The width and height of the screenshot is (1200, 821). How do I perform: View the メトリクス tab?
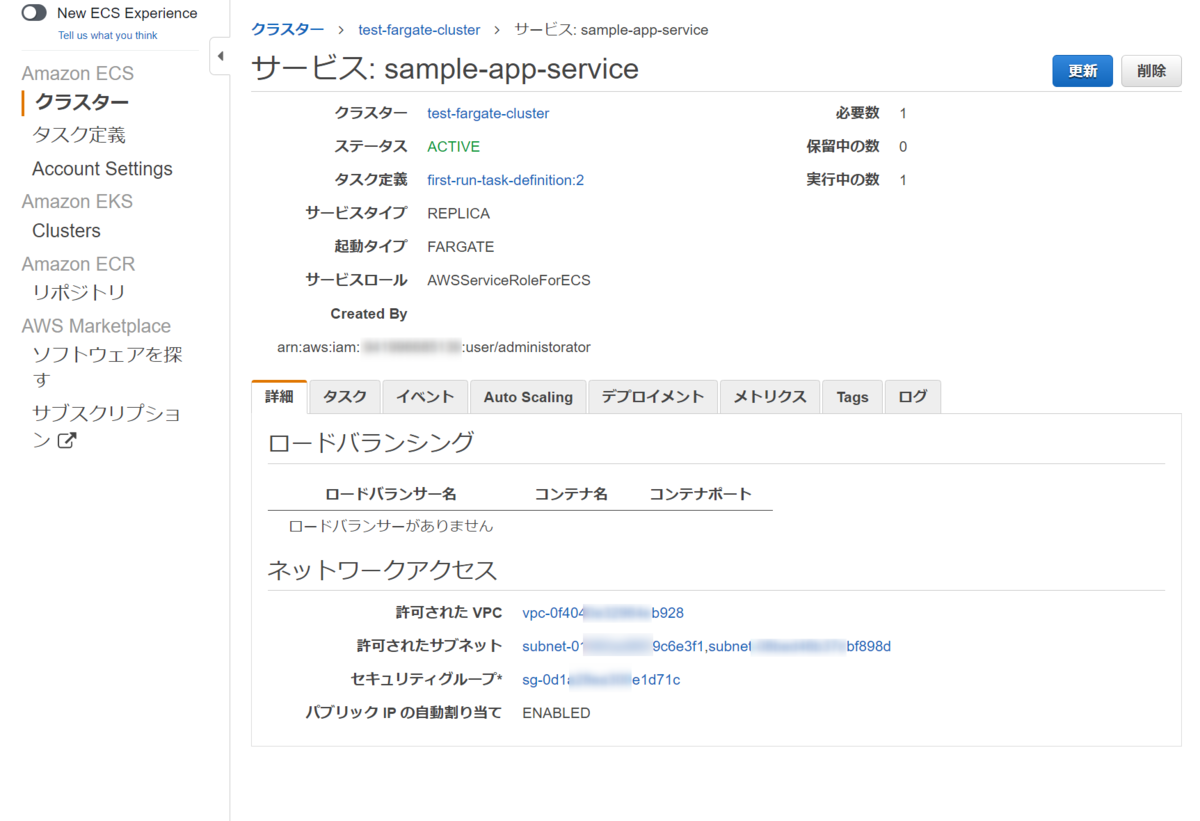(x=769, y=396)
